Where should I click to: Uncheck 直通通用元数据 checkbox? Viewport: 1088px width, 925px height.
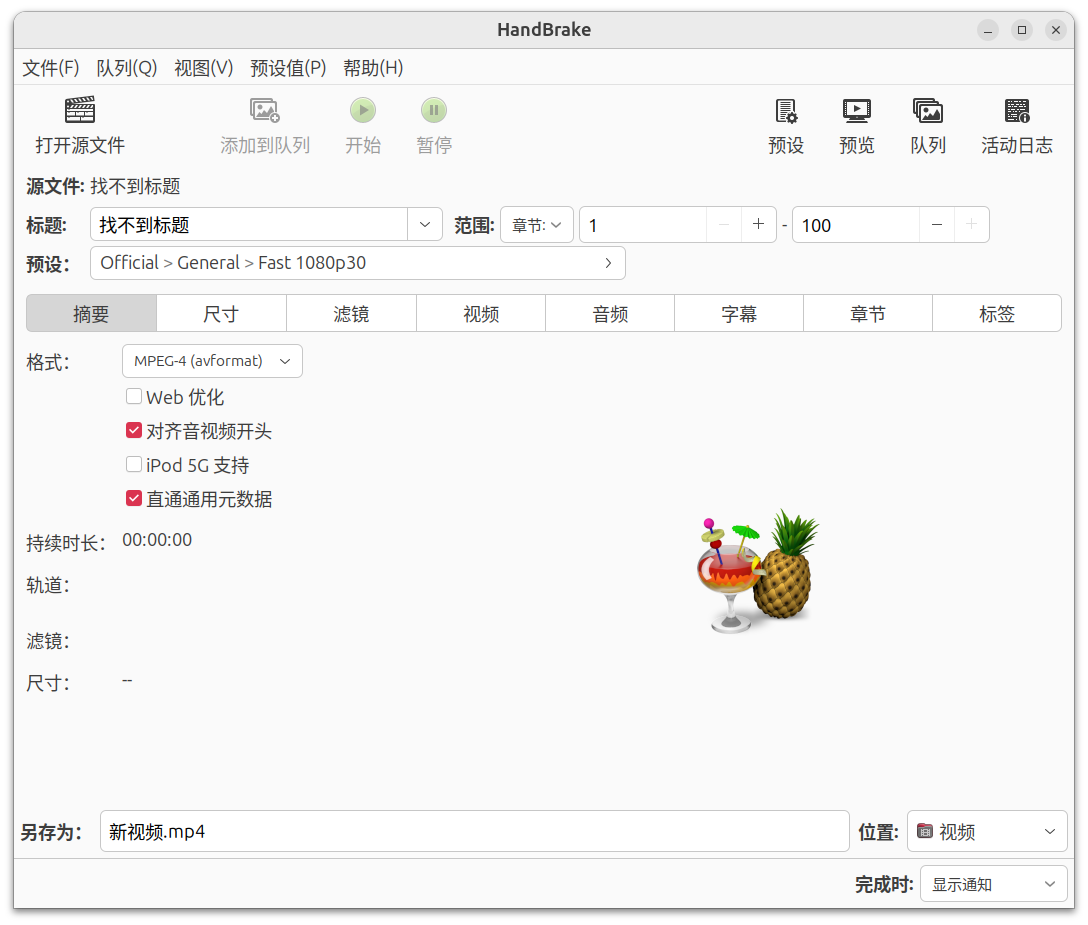tap(134, 498)
